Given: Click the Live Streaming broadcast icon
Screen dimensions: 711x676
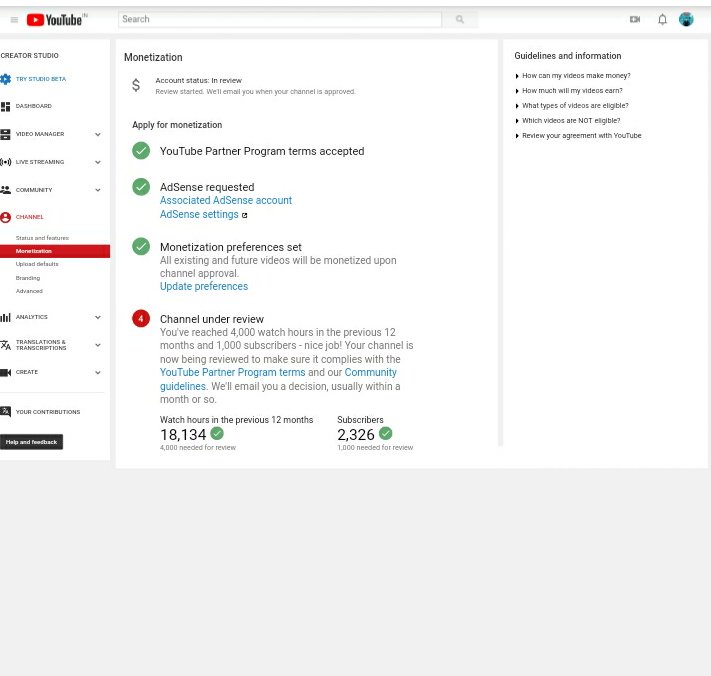Looking at the screenshot, I should tap(5, 162).
